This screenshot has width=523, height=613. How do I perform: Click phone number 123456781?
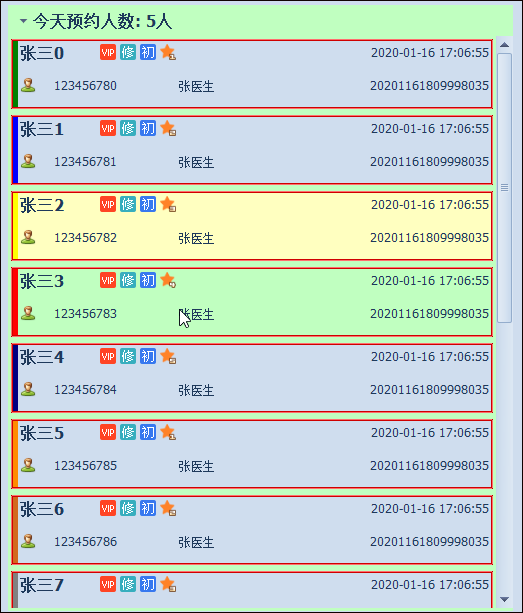pos(85,161)
